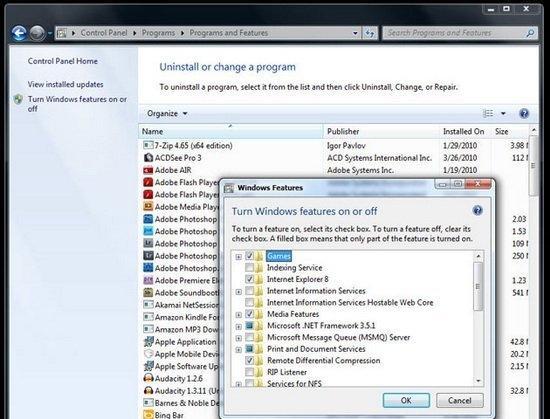
Task: Expand Internet Information Services tree node
Action: 239,291
